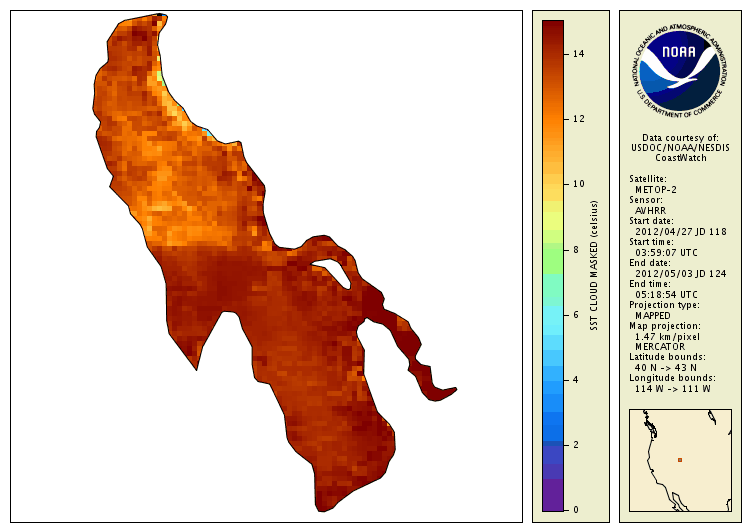
Task: Click the '12' tick label on color scale
Action: pyautogui.click(x=579, y=119)
